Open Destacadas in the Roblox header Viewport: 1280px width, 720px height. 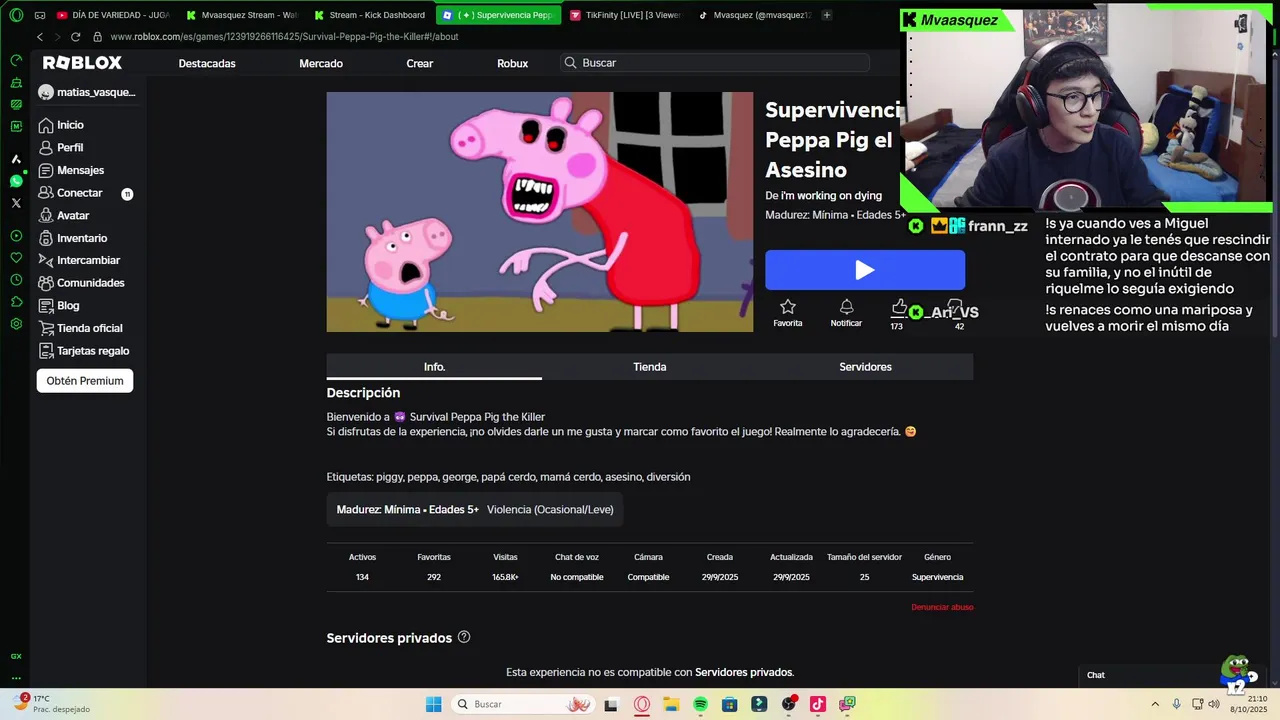click(x=207, y=63)
